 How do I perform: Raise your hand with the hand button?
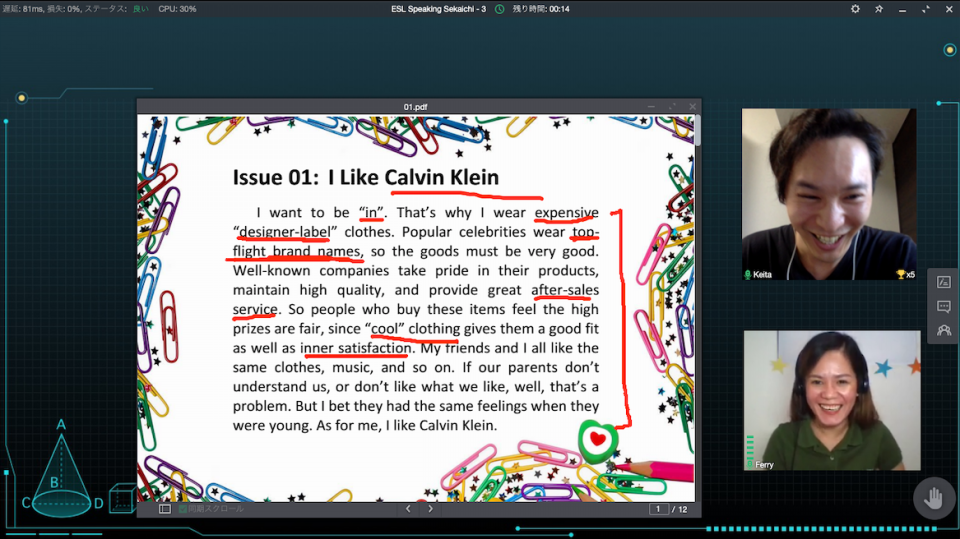pos(934,498)
